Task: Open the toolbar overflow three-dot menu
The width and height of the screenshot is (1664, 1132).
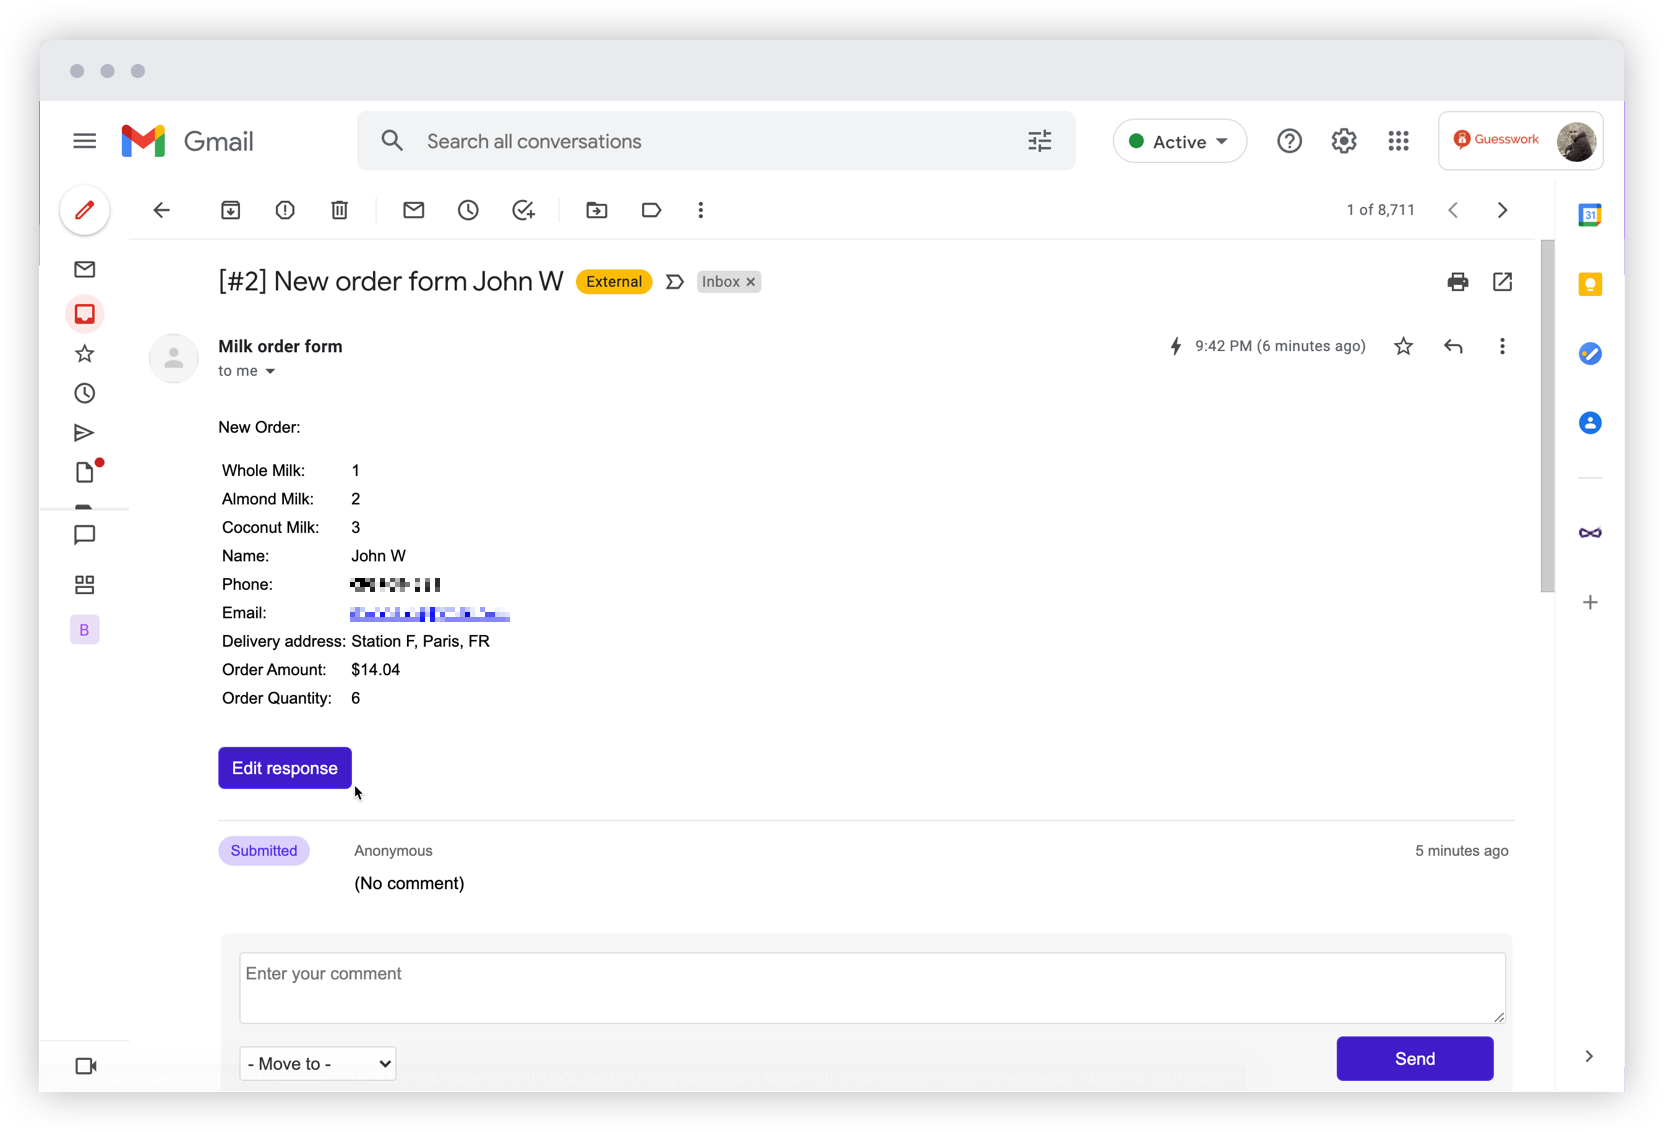Action: pyautogui.click(x=700, y=210)
